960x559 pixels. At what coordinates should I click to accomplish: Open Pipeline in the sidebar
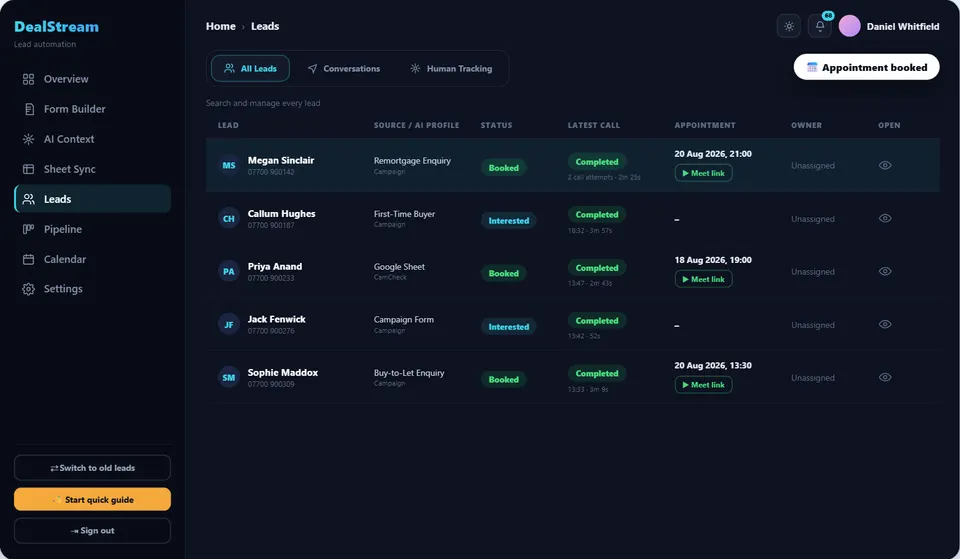coord(92,229)
